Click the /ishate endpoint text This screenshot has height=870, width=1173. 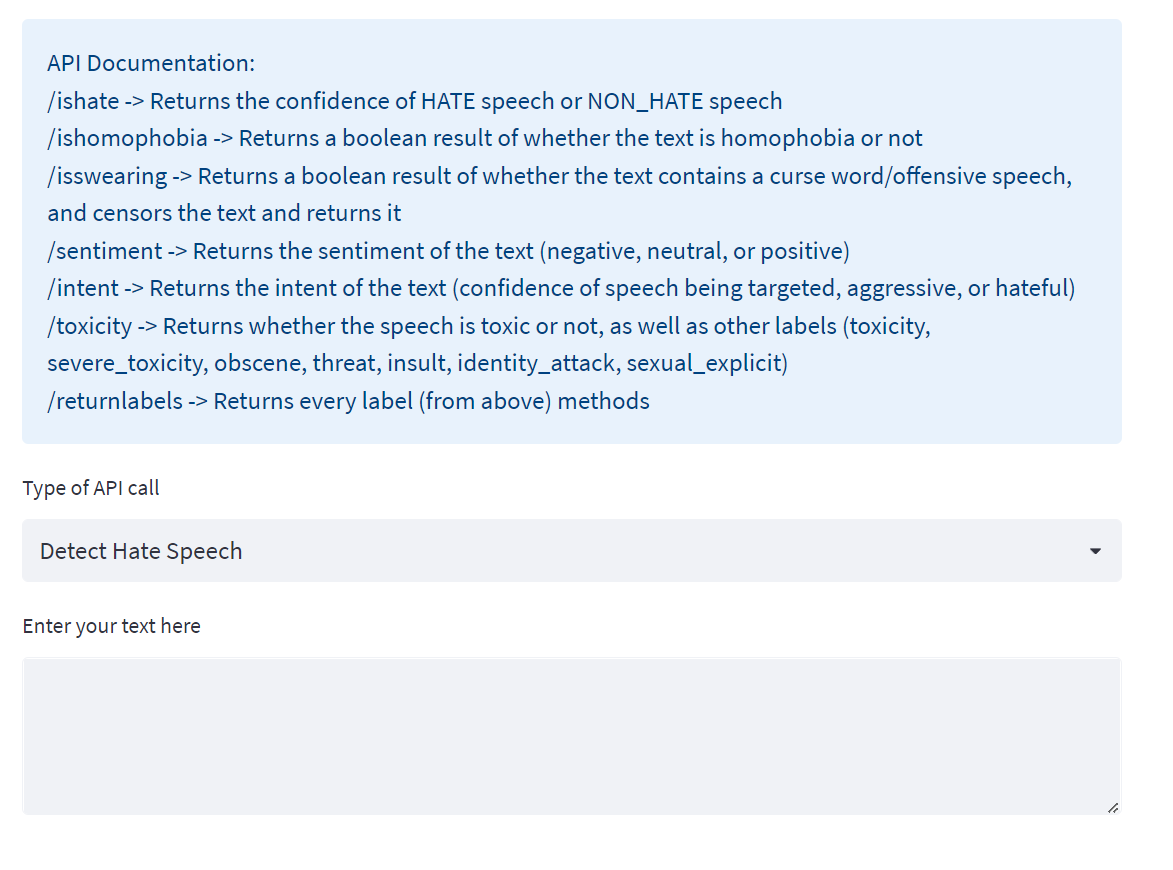pos(83,101)
